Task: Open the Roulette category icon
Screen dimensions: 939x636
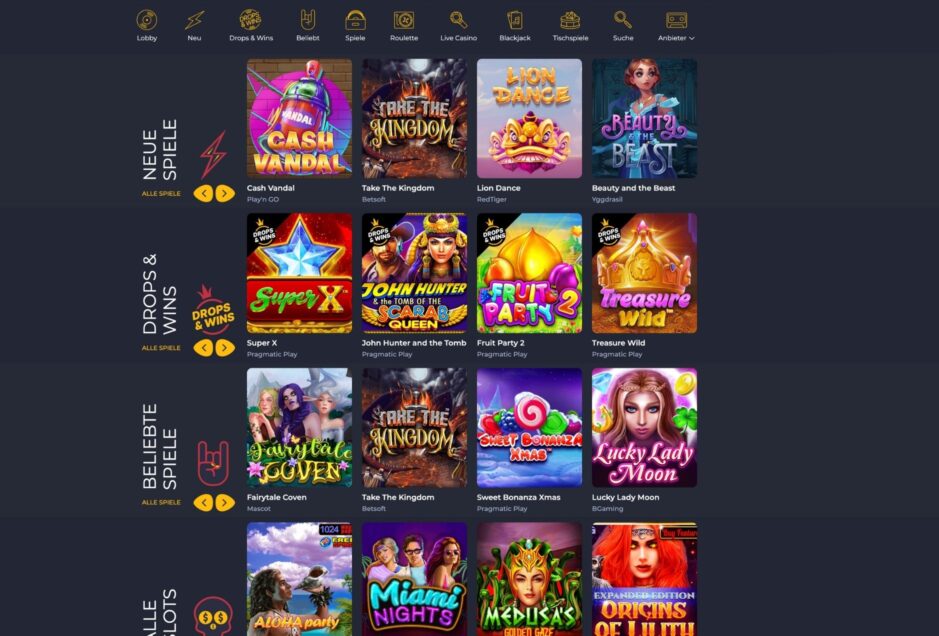Action: click(404, 21)
